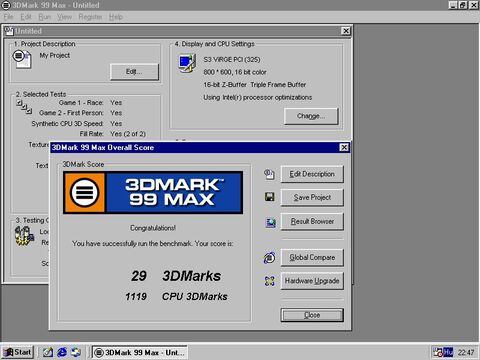This screenshot has height=360, width=480.
Task: Click the 'Fill Rate:' row label
Action: pyautogui.click(x=91, y=134)
